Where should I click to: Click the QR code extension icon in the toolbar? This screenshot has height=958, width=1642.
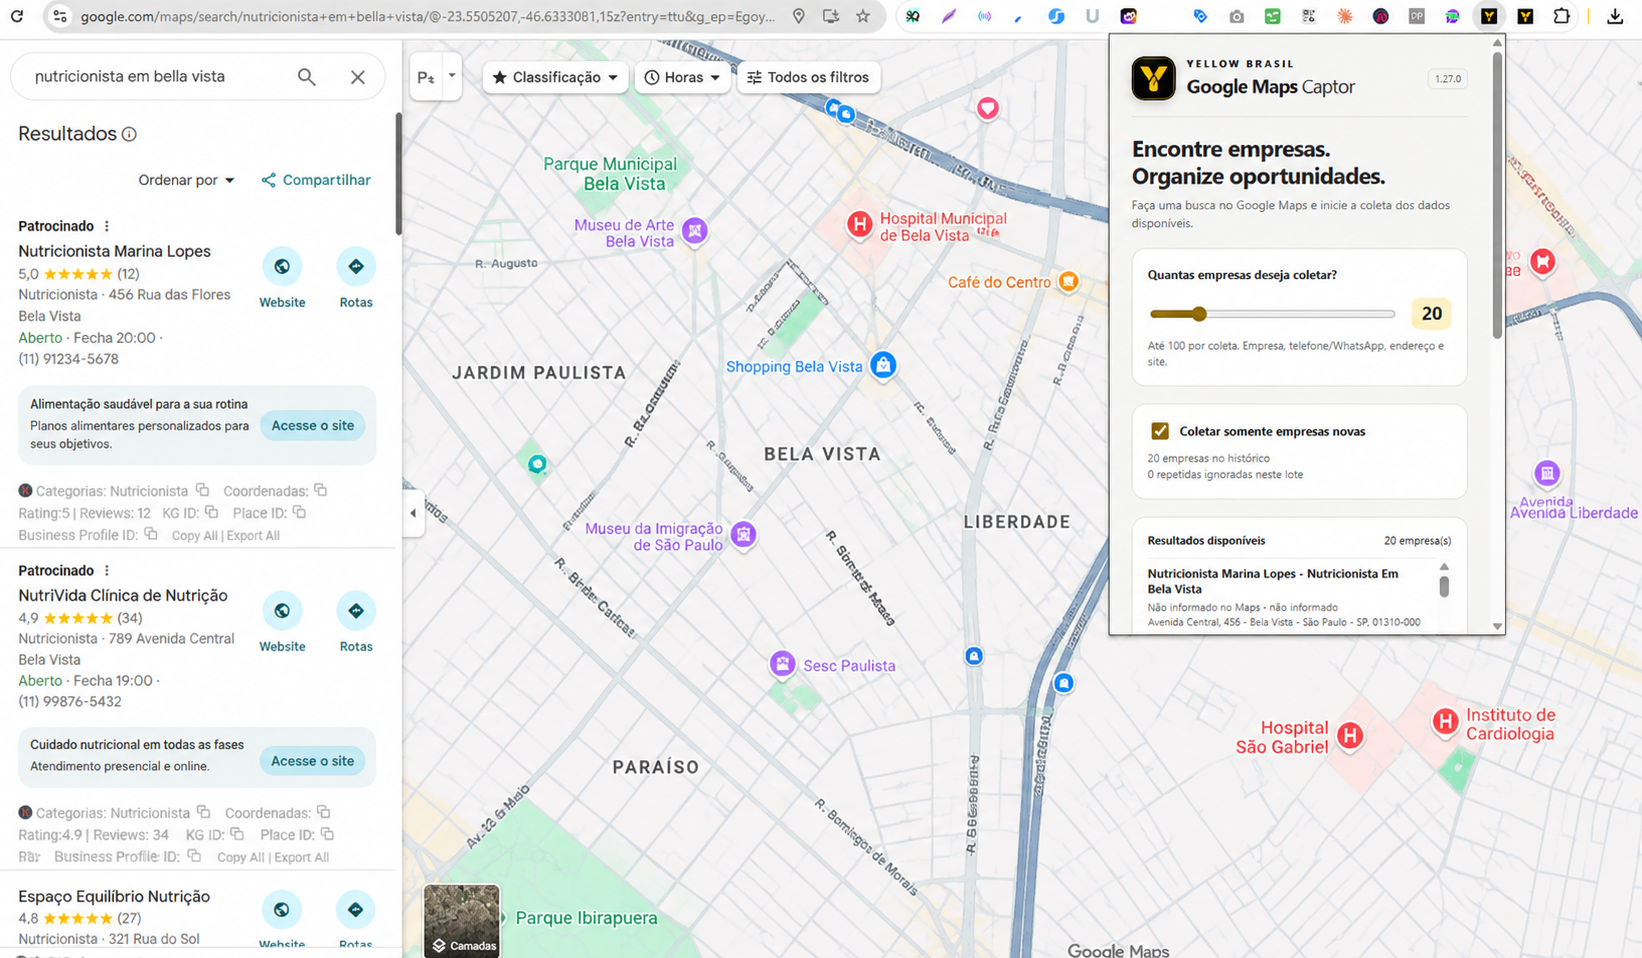click(1308, 16)
